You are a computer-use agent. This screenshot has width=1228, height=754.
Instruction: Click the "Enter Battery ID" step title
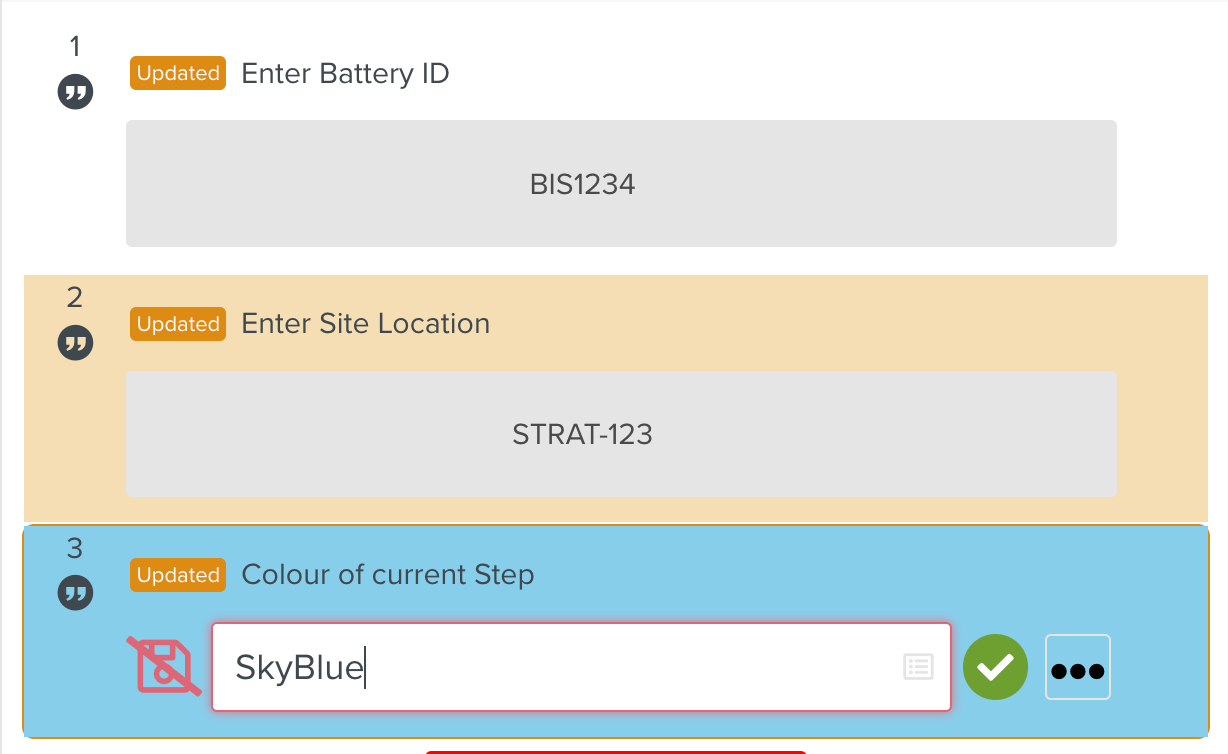coord(345,74)
